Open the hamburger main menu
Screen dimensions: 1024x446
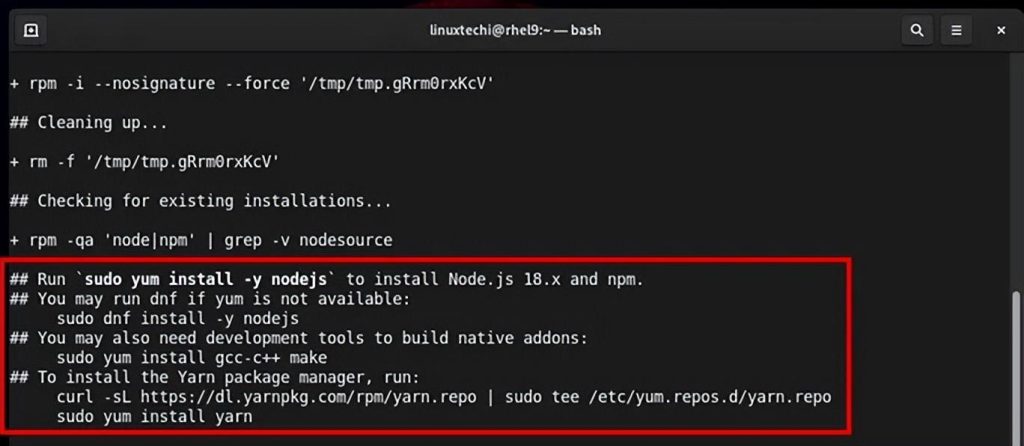pos(957,30)
